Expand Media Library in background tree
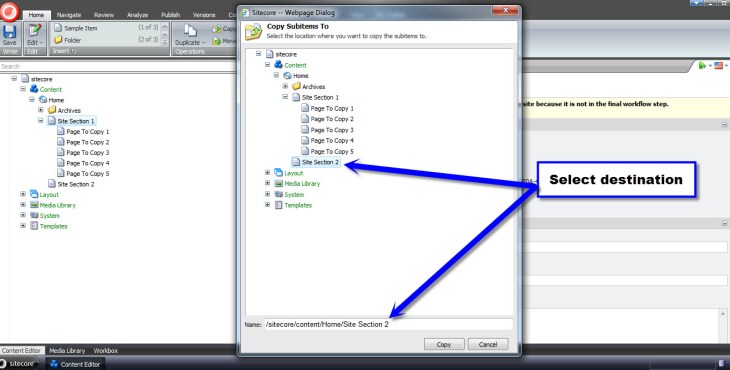Image resolution: width=730 pixels, height=370 pixels. tap(23, 205)
